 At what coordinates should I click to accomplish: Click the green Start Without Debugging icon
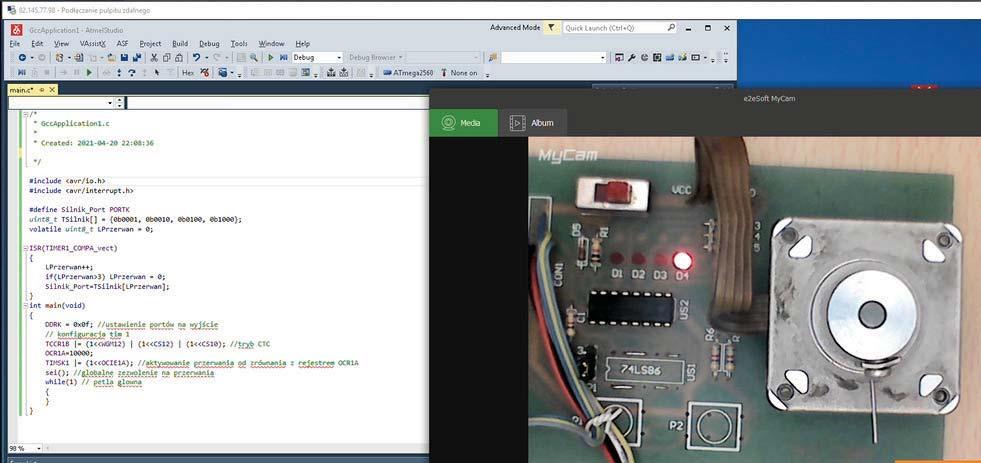tap(271, 57)
